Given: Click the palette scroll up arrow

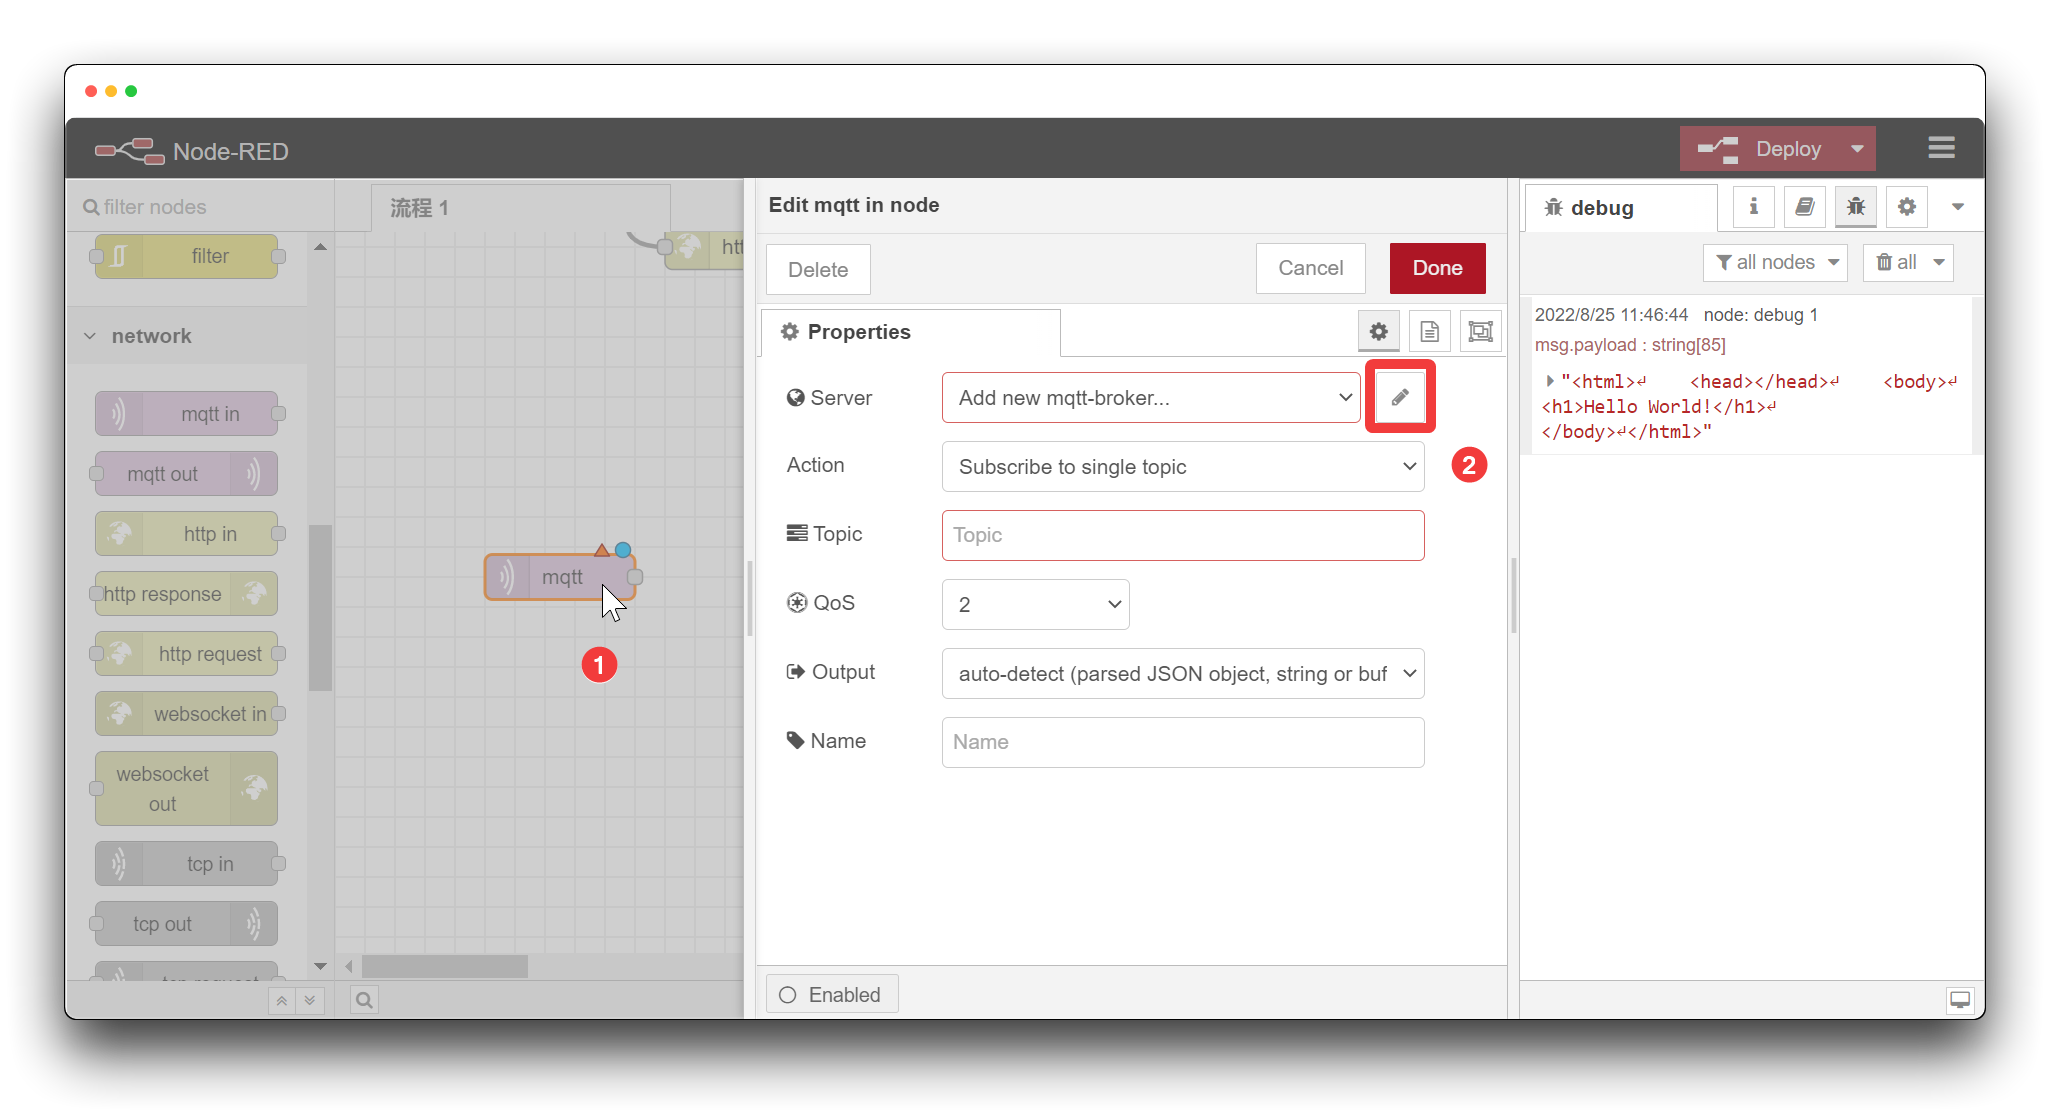Looking at the screenshot, I should tap(320, 246).
